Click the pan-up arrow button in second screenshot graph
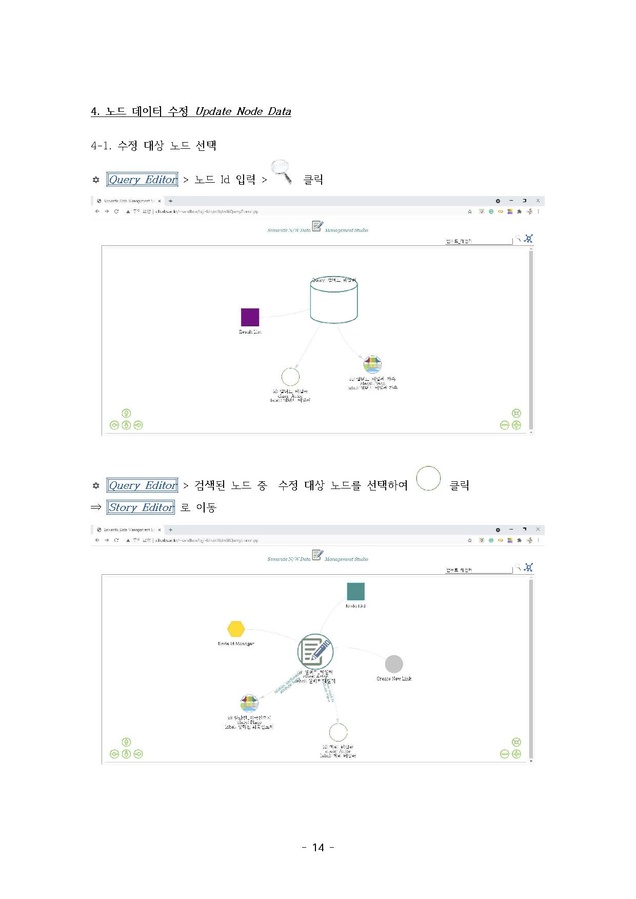636x899 pixels. [126, 742]
